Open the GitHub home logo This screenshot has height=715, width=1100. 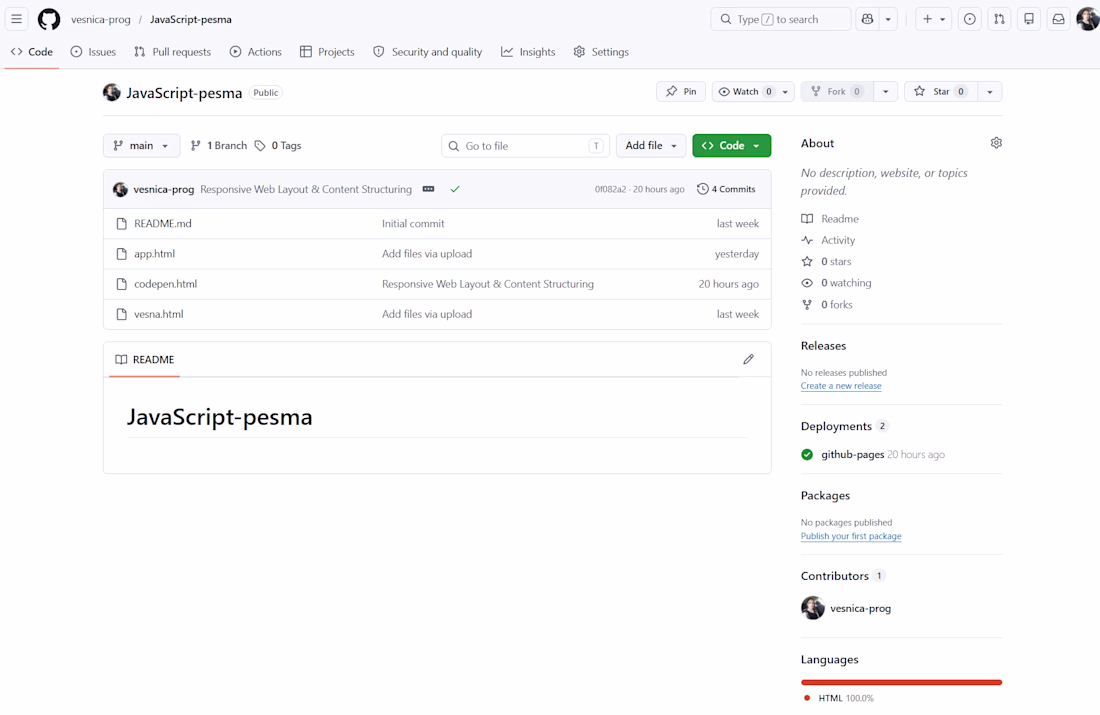tap(48, 19)
